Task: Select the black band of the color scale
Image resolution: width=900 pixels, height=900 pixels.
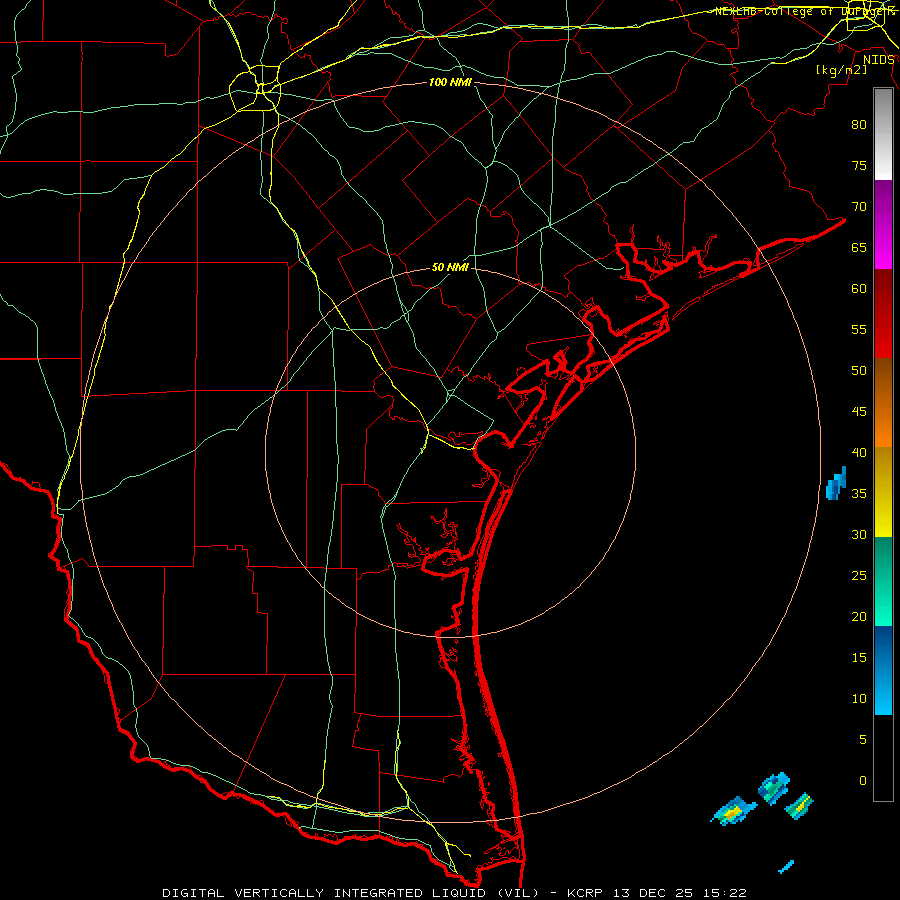Action: (883, 758)
